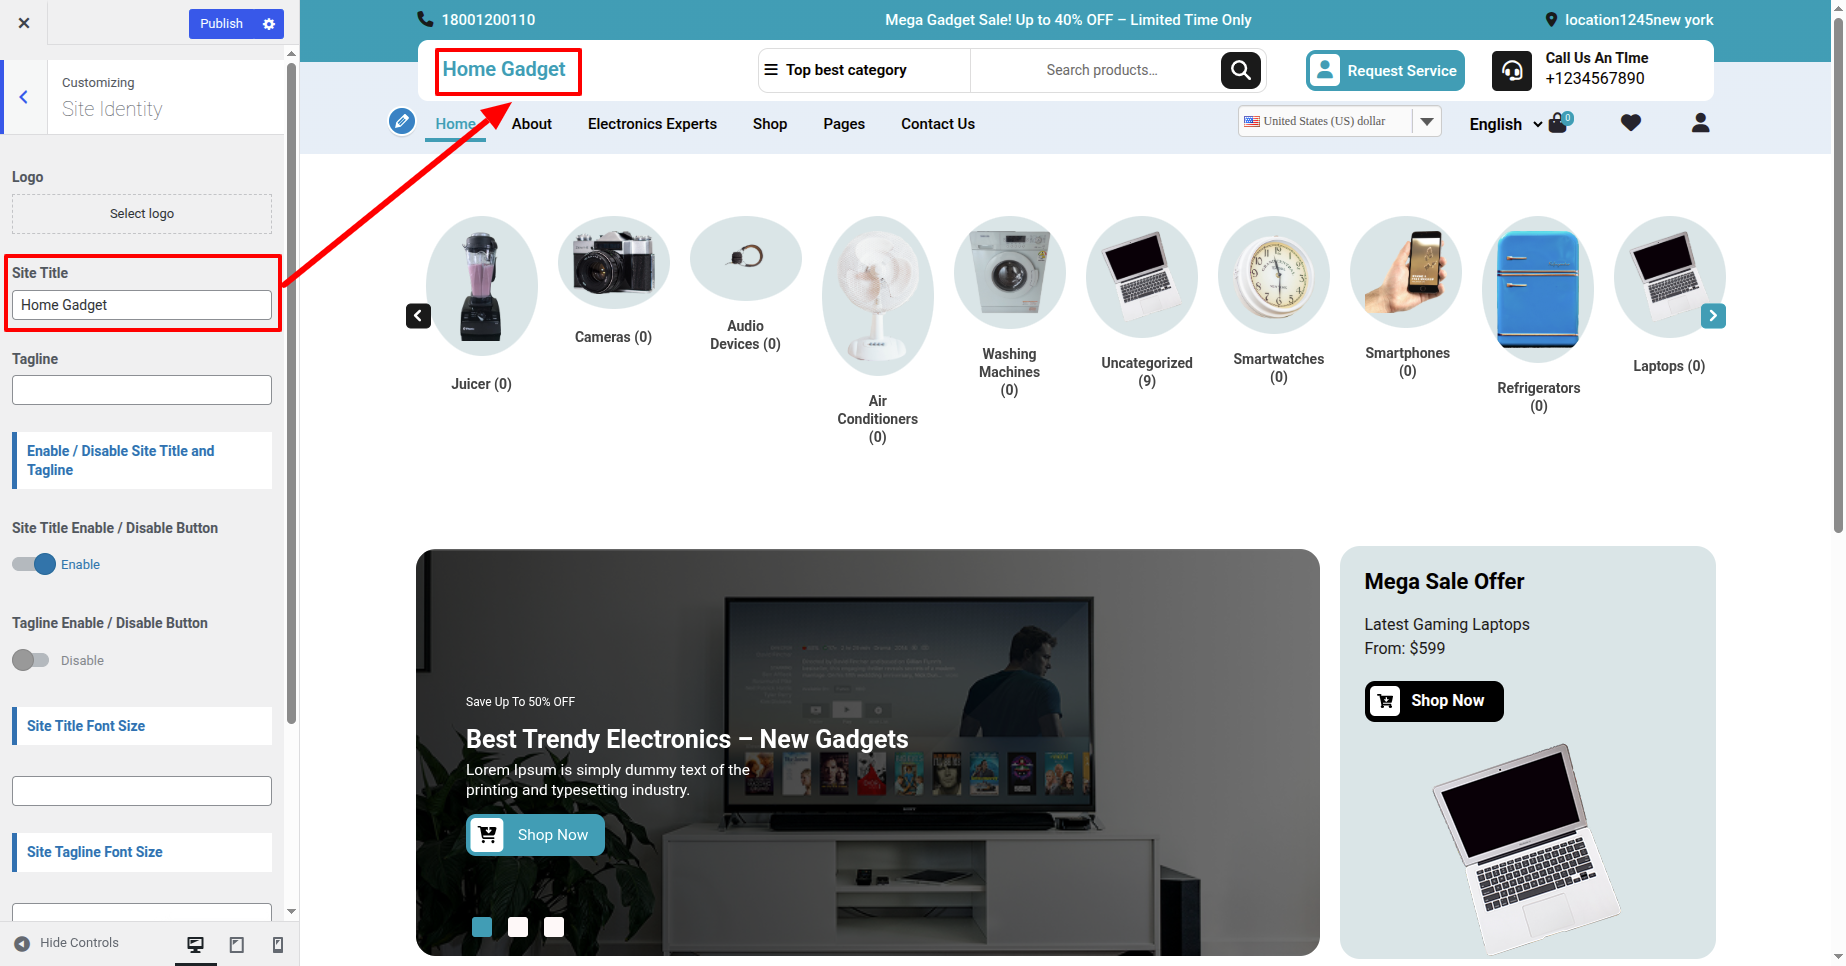
Task: Click the blue pencil edit shortcut icon
Action: [x=402, y=122]
